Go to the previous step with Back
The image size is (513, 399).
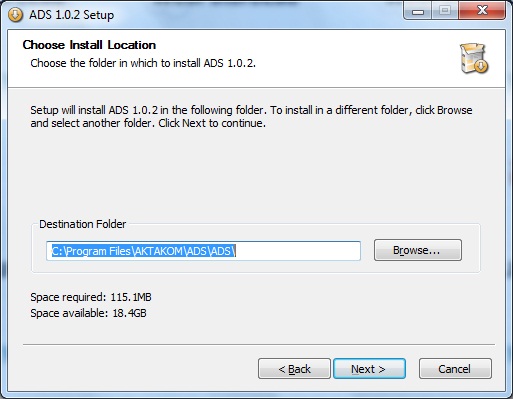coord(294,369)
